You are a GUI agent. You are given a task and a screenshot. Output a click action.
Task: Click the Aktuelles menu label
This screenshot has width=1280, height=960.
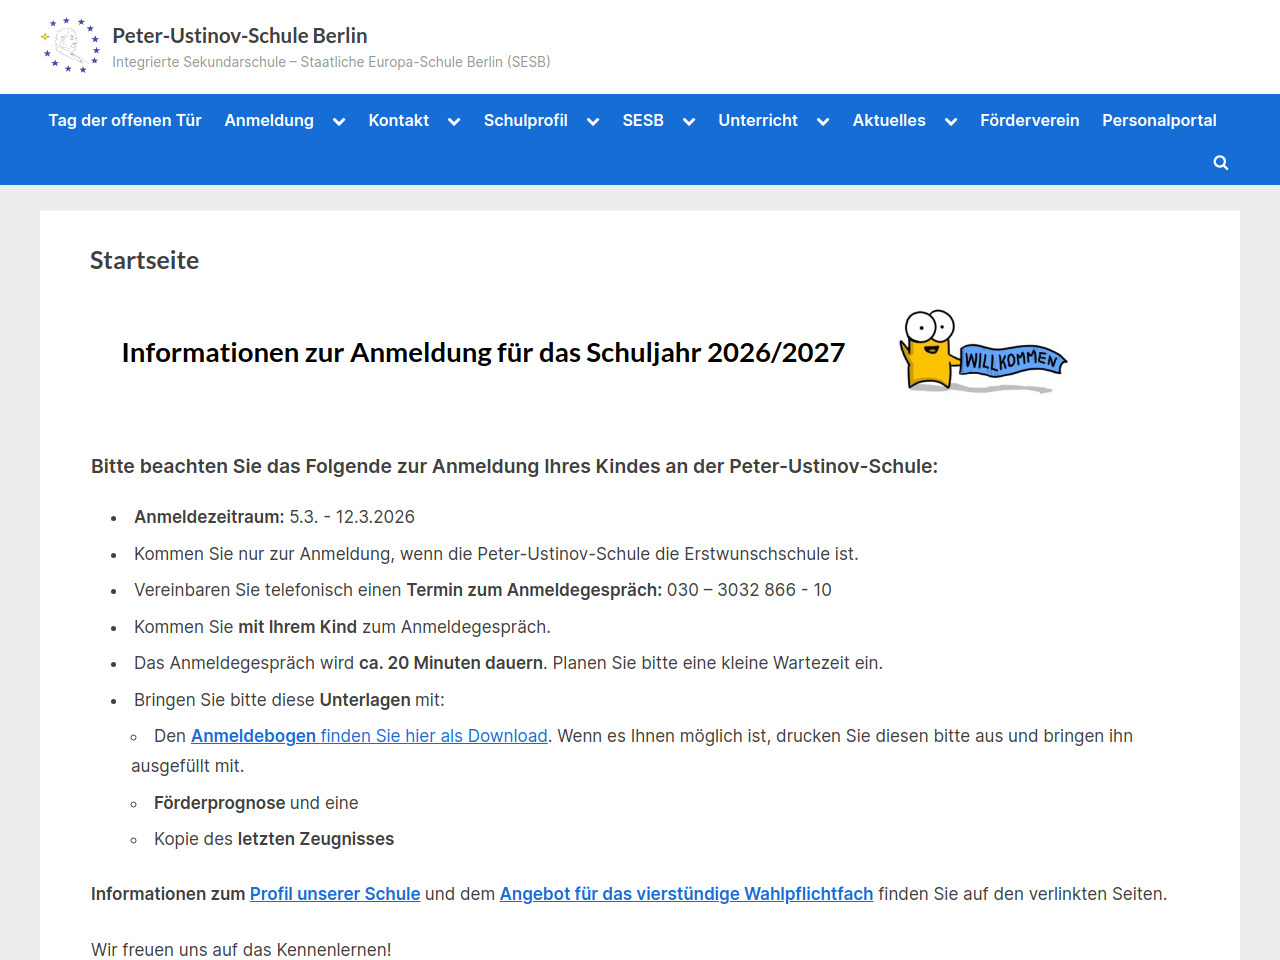coord(889,120)
